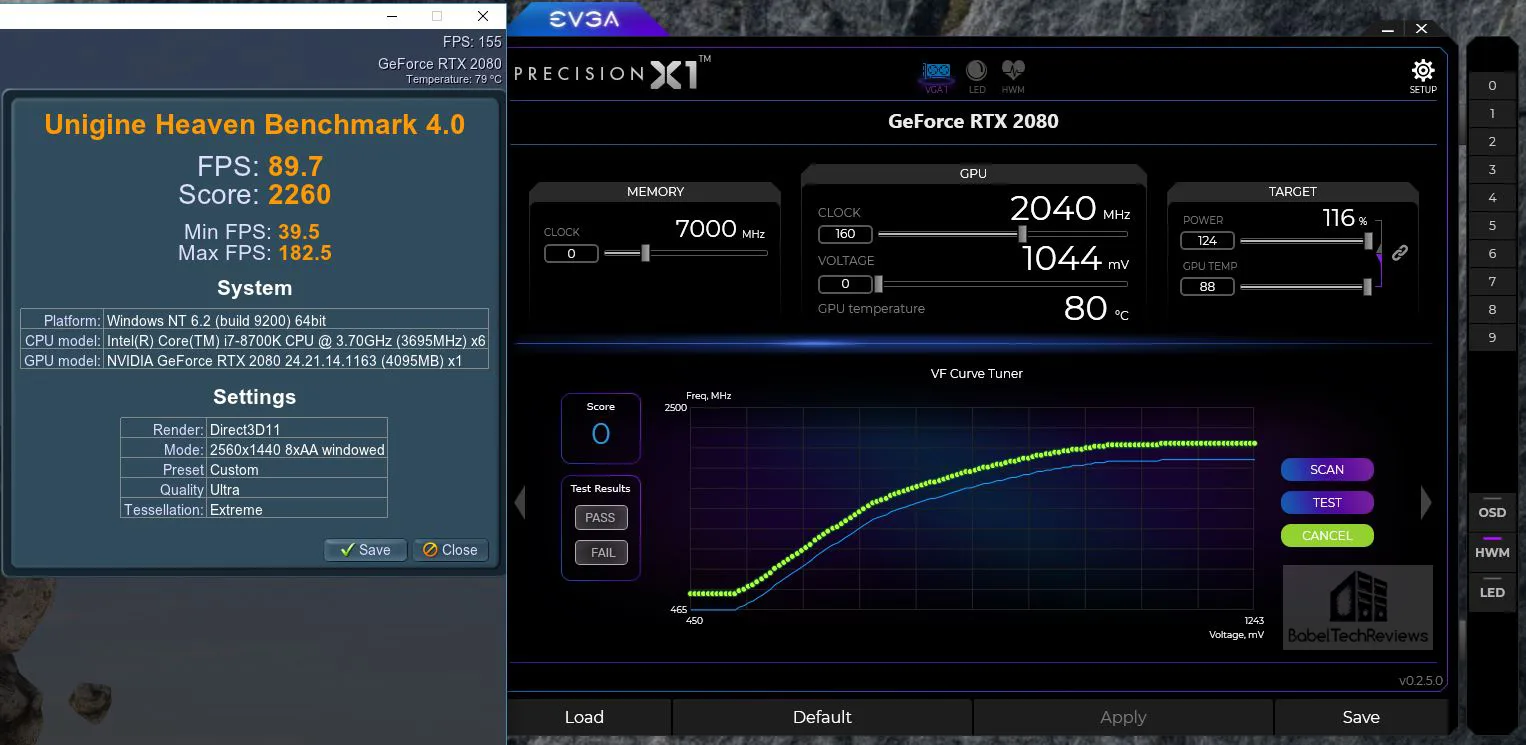Select profile slot 2
Image resolution: width=1526 pixels, height=745 pixels.
[x=1492, y=142]
